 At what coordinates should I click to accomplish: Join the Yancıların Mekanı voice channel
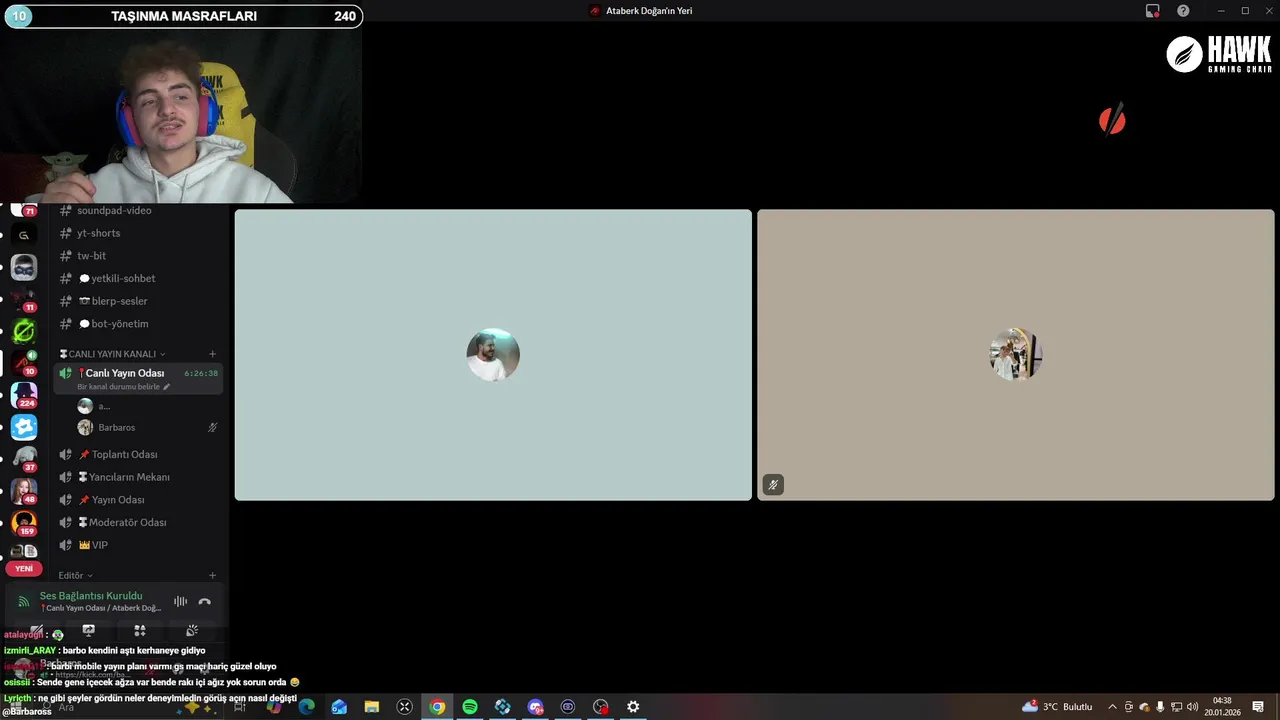(138, 477)
